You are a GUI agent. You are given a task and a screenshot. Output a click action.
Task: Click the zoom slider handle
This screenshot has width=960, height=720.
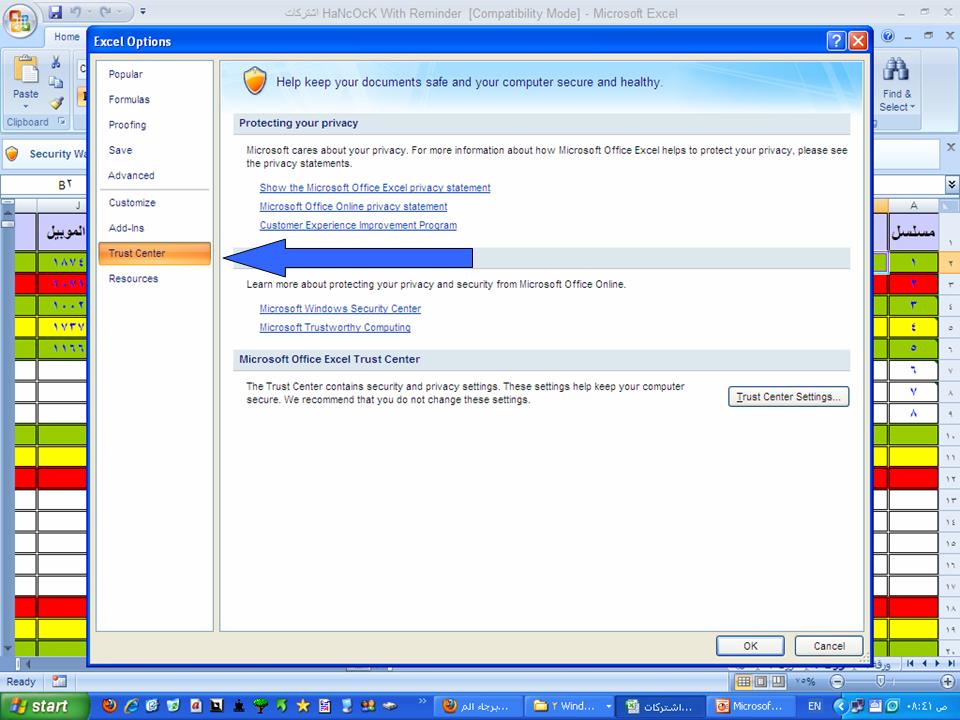click(880, 681)
